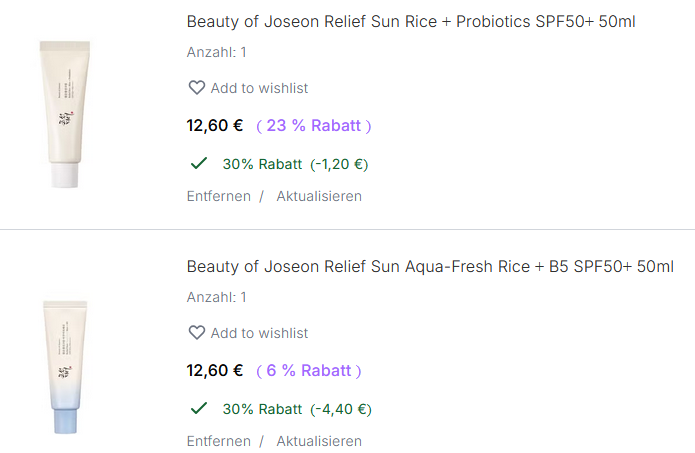Click the 'Add to wishlist' text for Probiotics item
This screenshot has width=695, height=453.
click(x=259, y=88)
